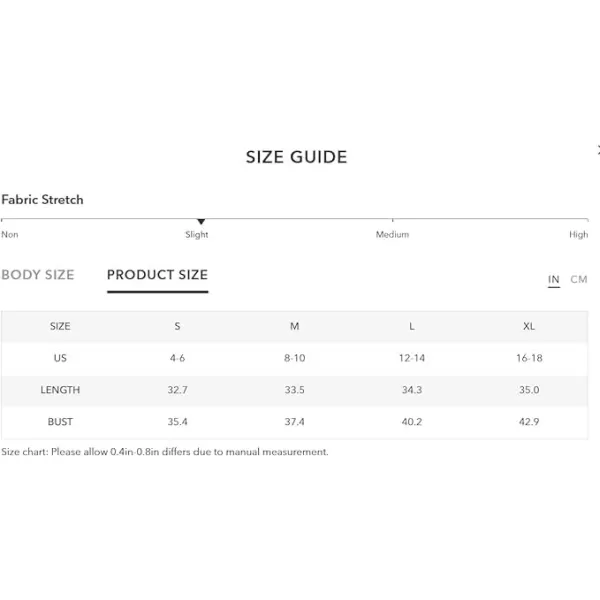Click the US row label
Viewport: 600px width, 600px height.
point(60,358)
